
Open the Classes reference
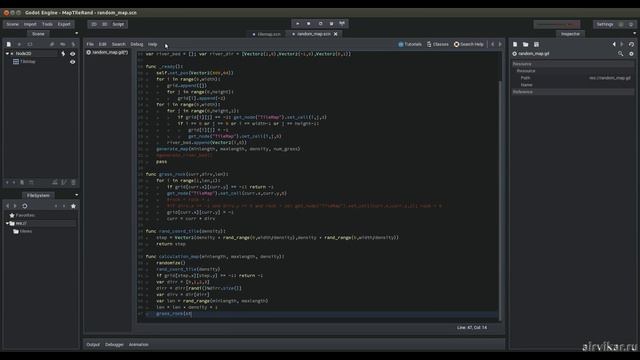pyautogui.click(x=438, y=44)
